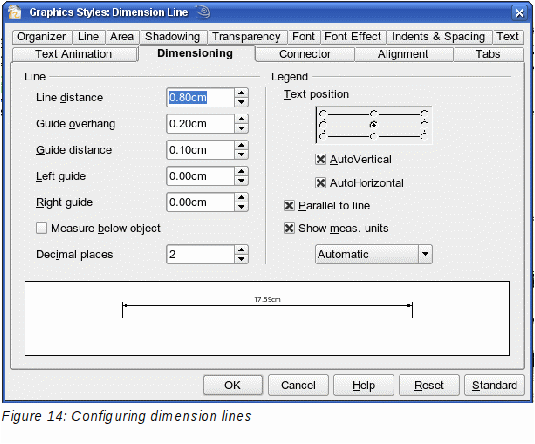
Task: Select bottom-center text position radio
Action: click(x=374, y=136)
